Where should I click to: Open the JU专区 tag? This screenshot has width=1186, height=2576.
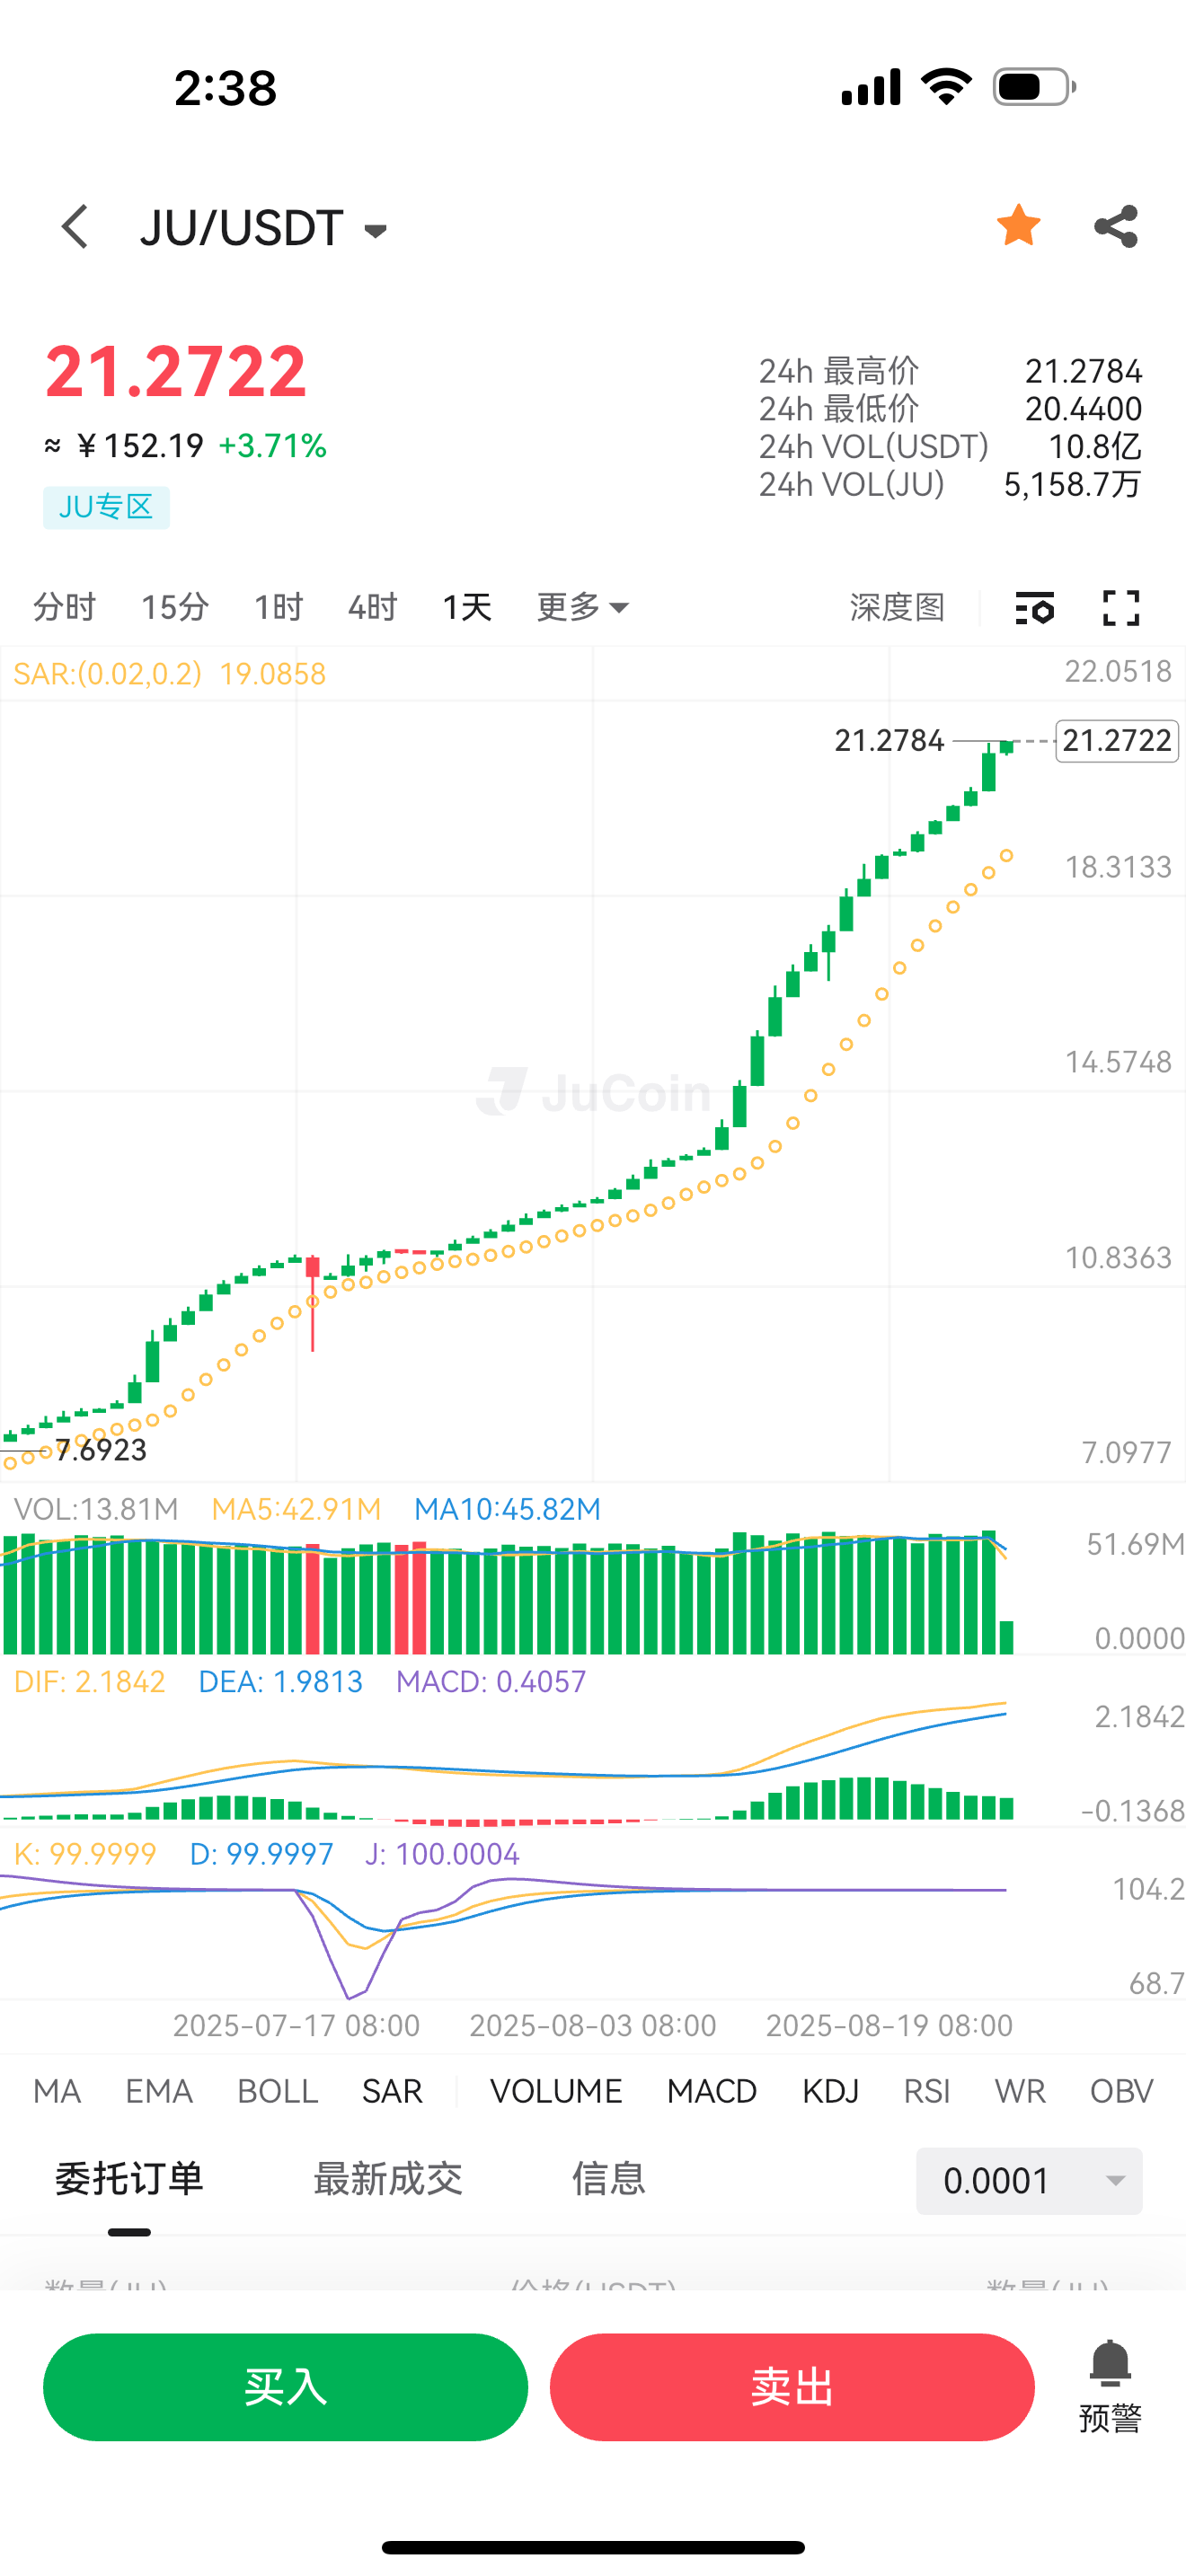(106, 507)
